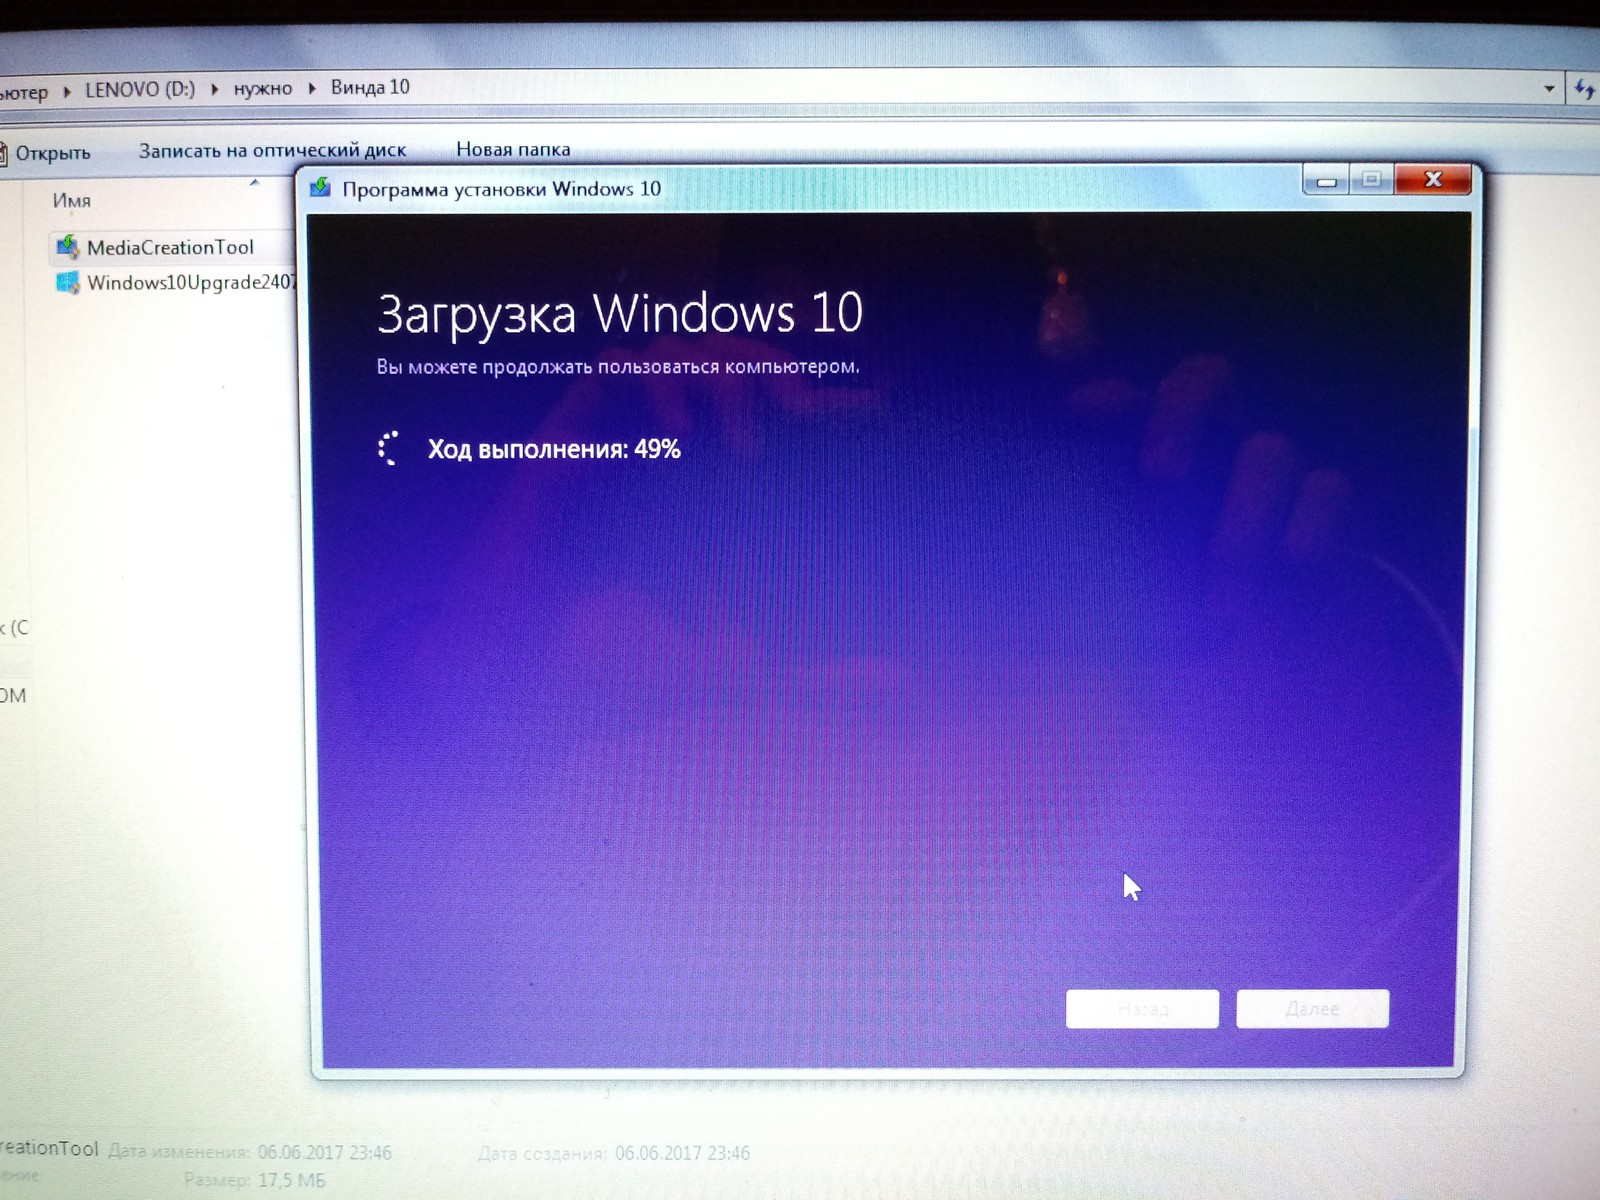
Task: Click the Далее button in setup window
Action: point(1312,1009)
